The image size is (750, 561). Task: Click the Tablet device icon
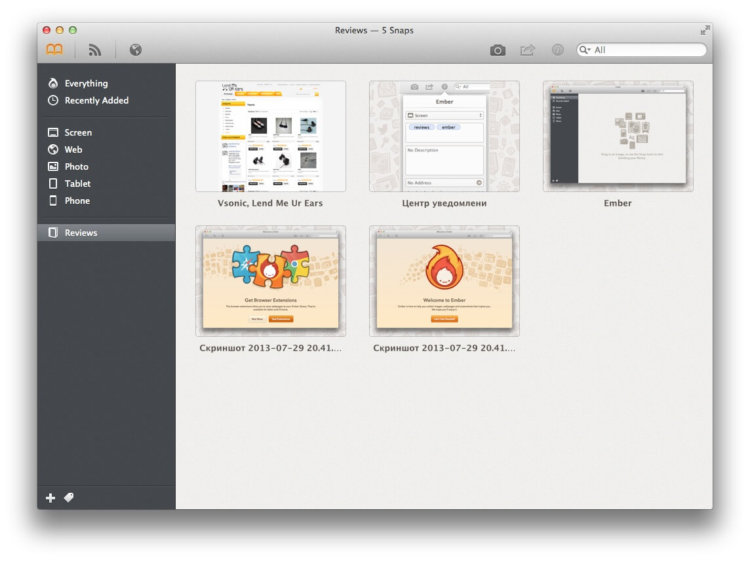(x=53, y=184)
